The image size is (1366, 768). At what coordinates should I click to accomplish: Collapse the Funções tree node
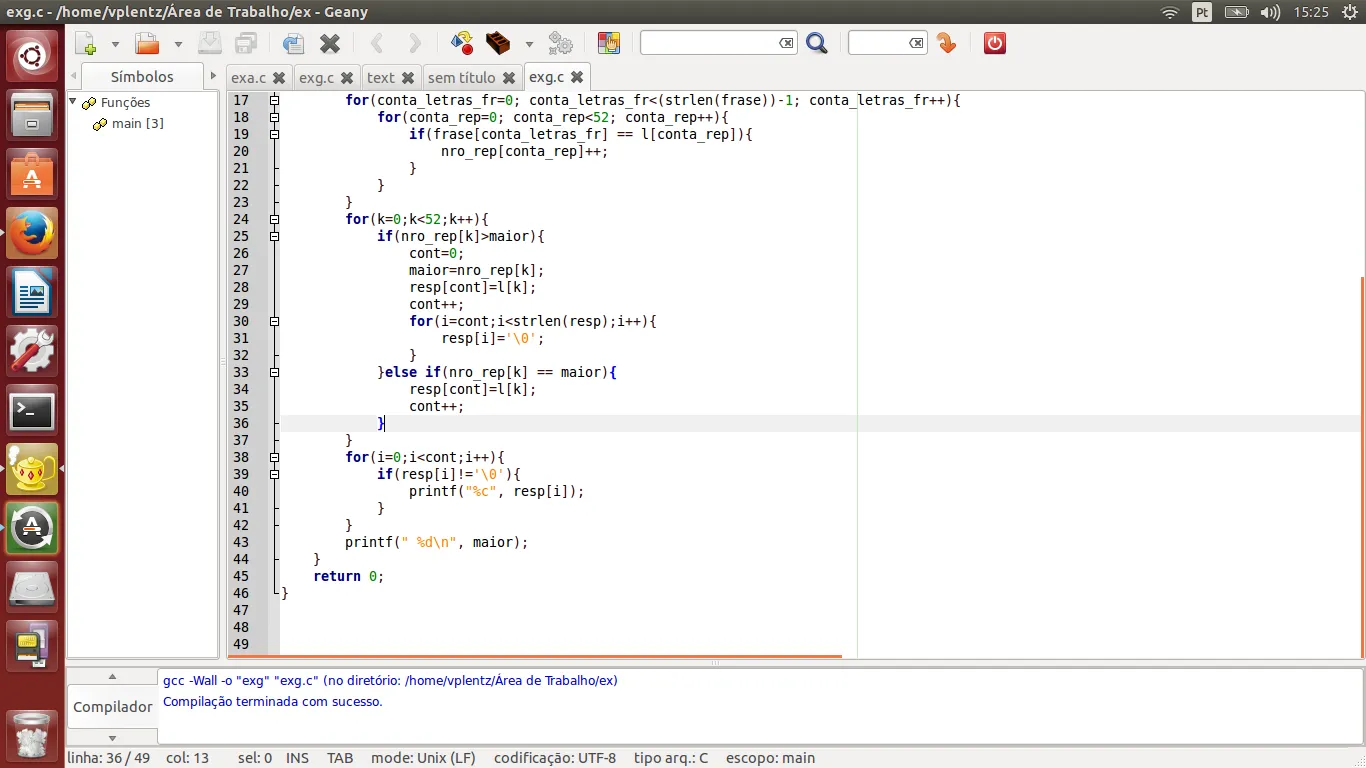(x=73, y=102)
